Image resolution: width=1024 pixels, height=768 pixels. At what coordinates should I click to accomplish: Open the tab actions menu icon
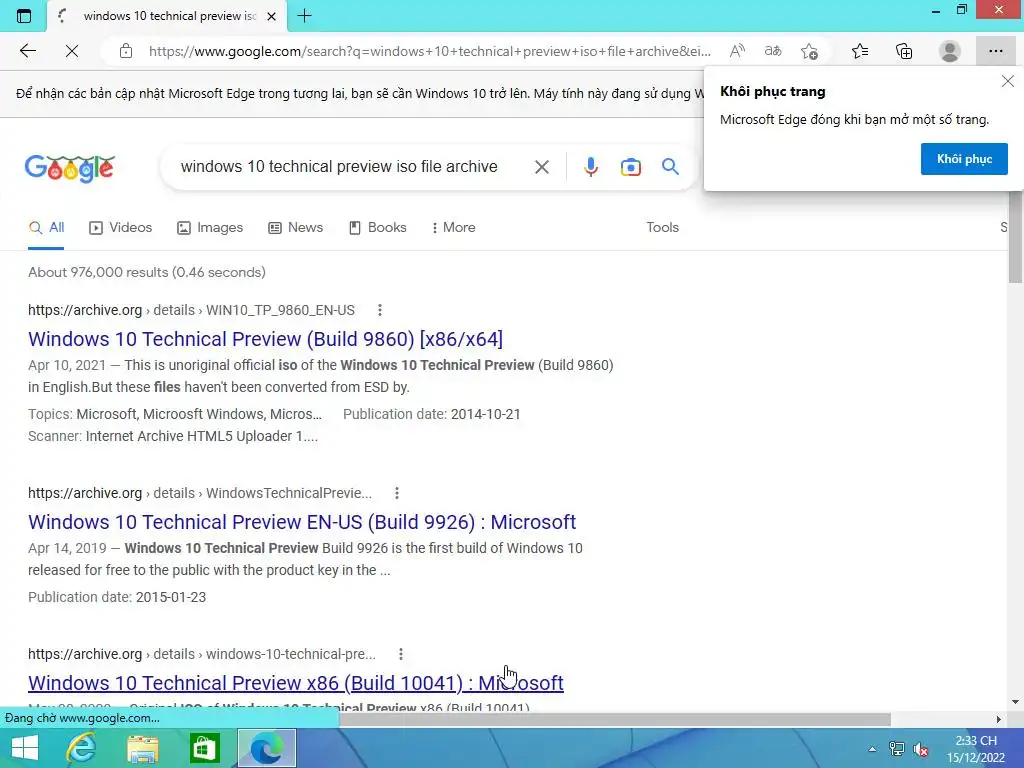[x=24, y=16]
